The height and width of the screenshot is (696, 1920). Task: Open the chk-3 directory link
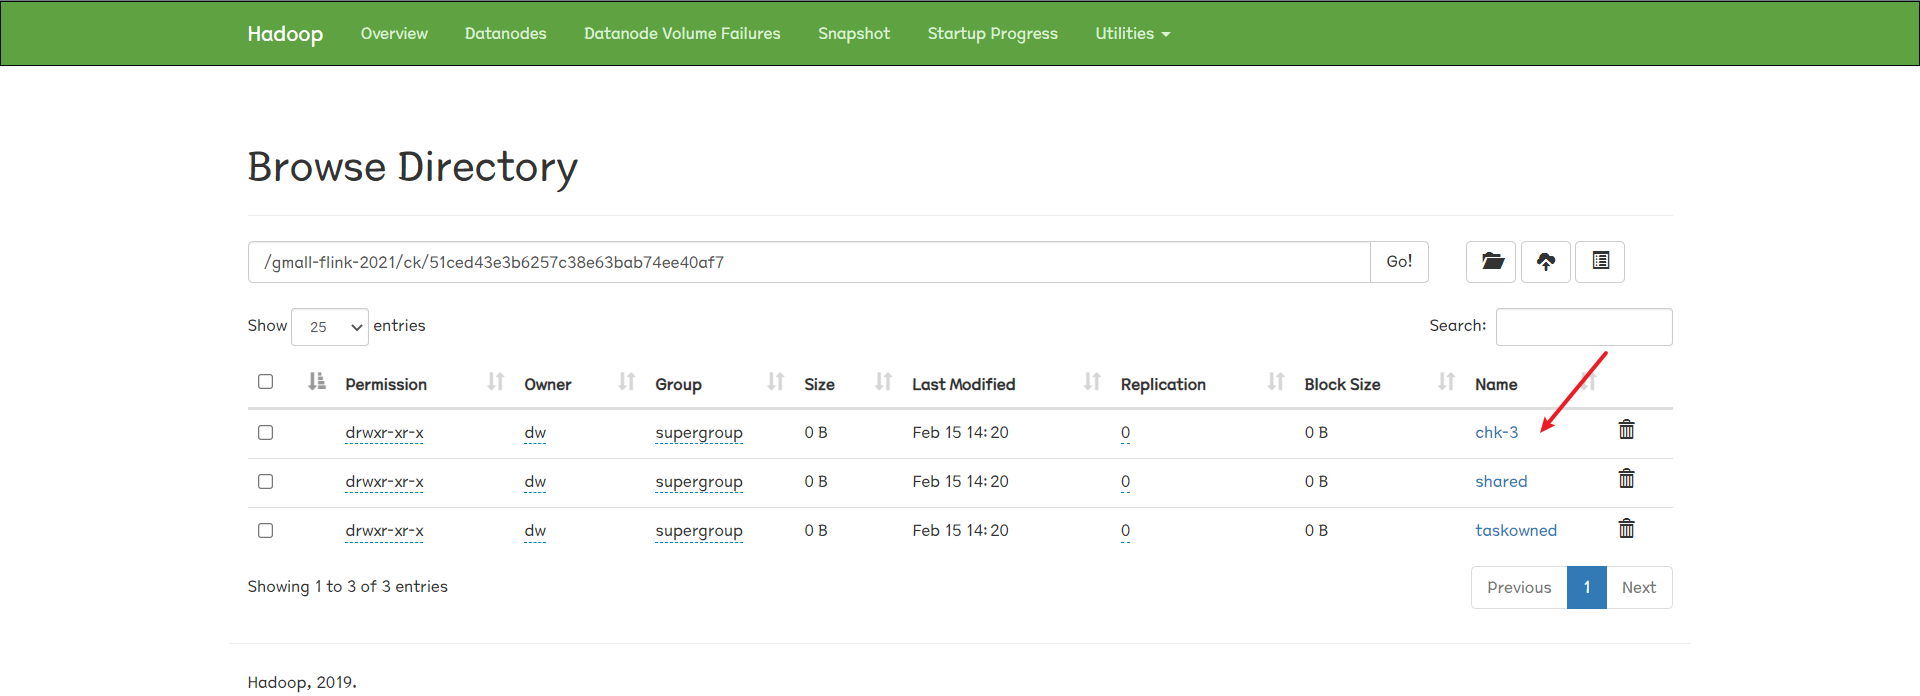click(1496, 432)
